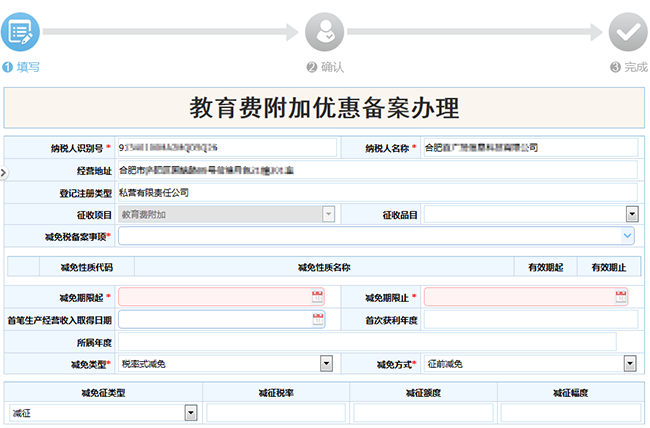Open calendar picker for 减免期限止
Image resolution: width=650 pixels, height=428 pixels.
(624, 297)
